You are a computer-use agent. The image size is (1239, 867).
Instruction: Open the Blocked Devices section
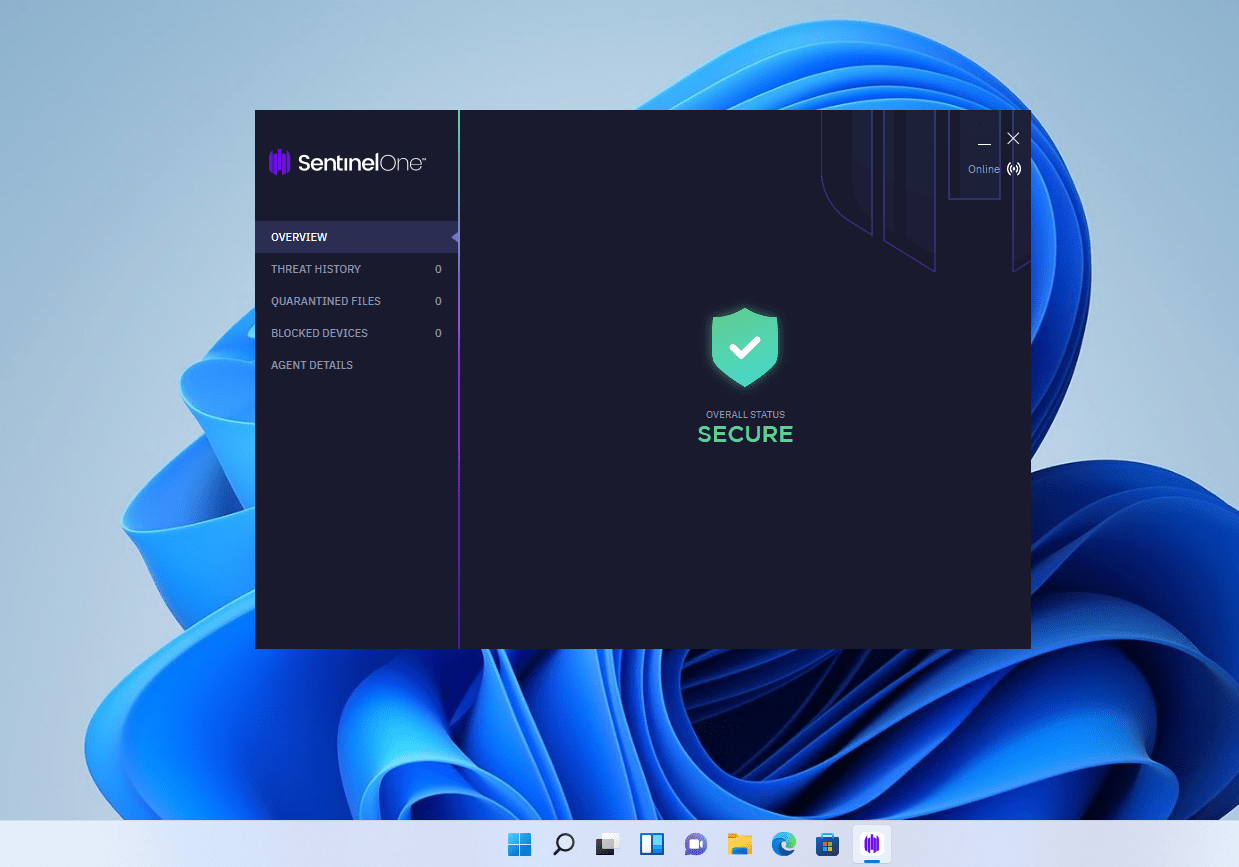319,332
